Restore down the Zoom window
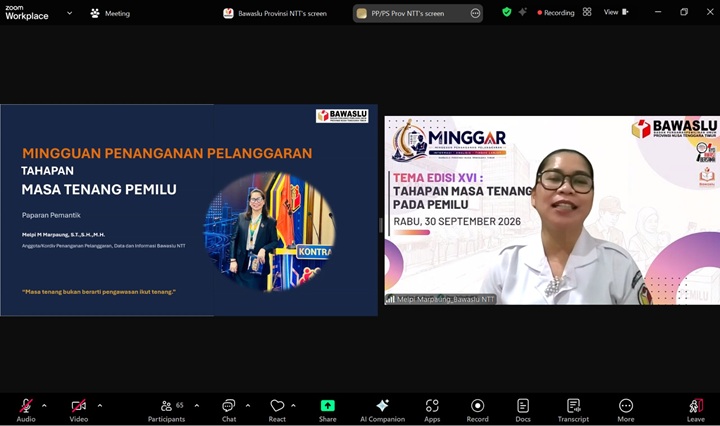This screenshot has width=720, height=426. pyautogui.click(x=684, y=12)
